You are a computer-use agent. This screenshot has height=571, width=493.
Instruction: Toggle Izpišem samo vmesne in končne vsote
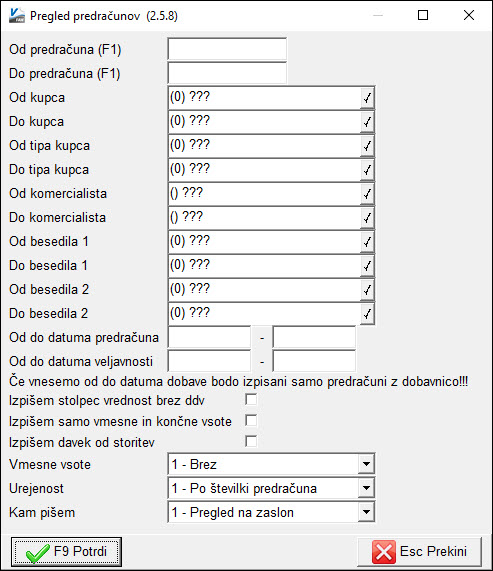click(251, 420)
